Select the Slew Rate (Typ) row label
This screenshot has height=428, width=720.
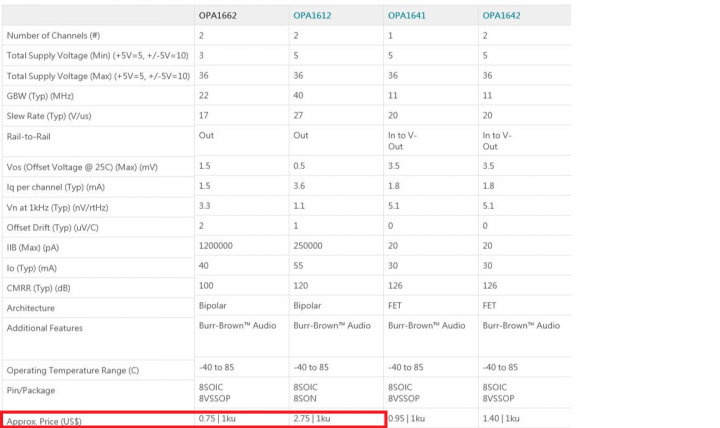pyautogui.click(x=49, y=116)
